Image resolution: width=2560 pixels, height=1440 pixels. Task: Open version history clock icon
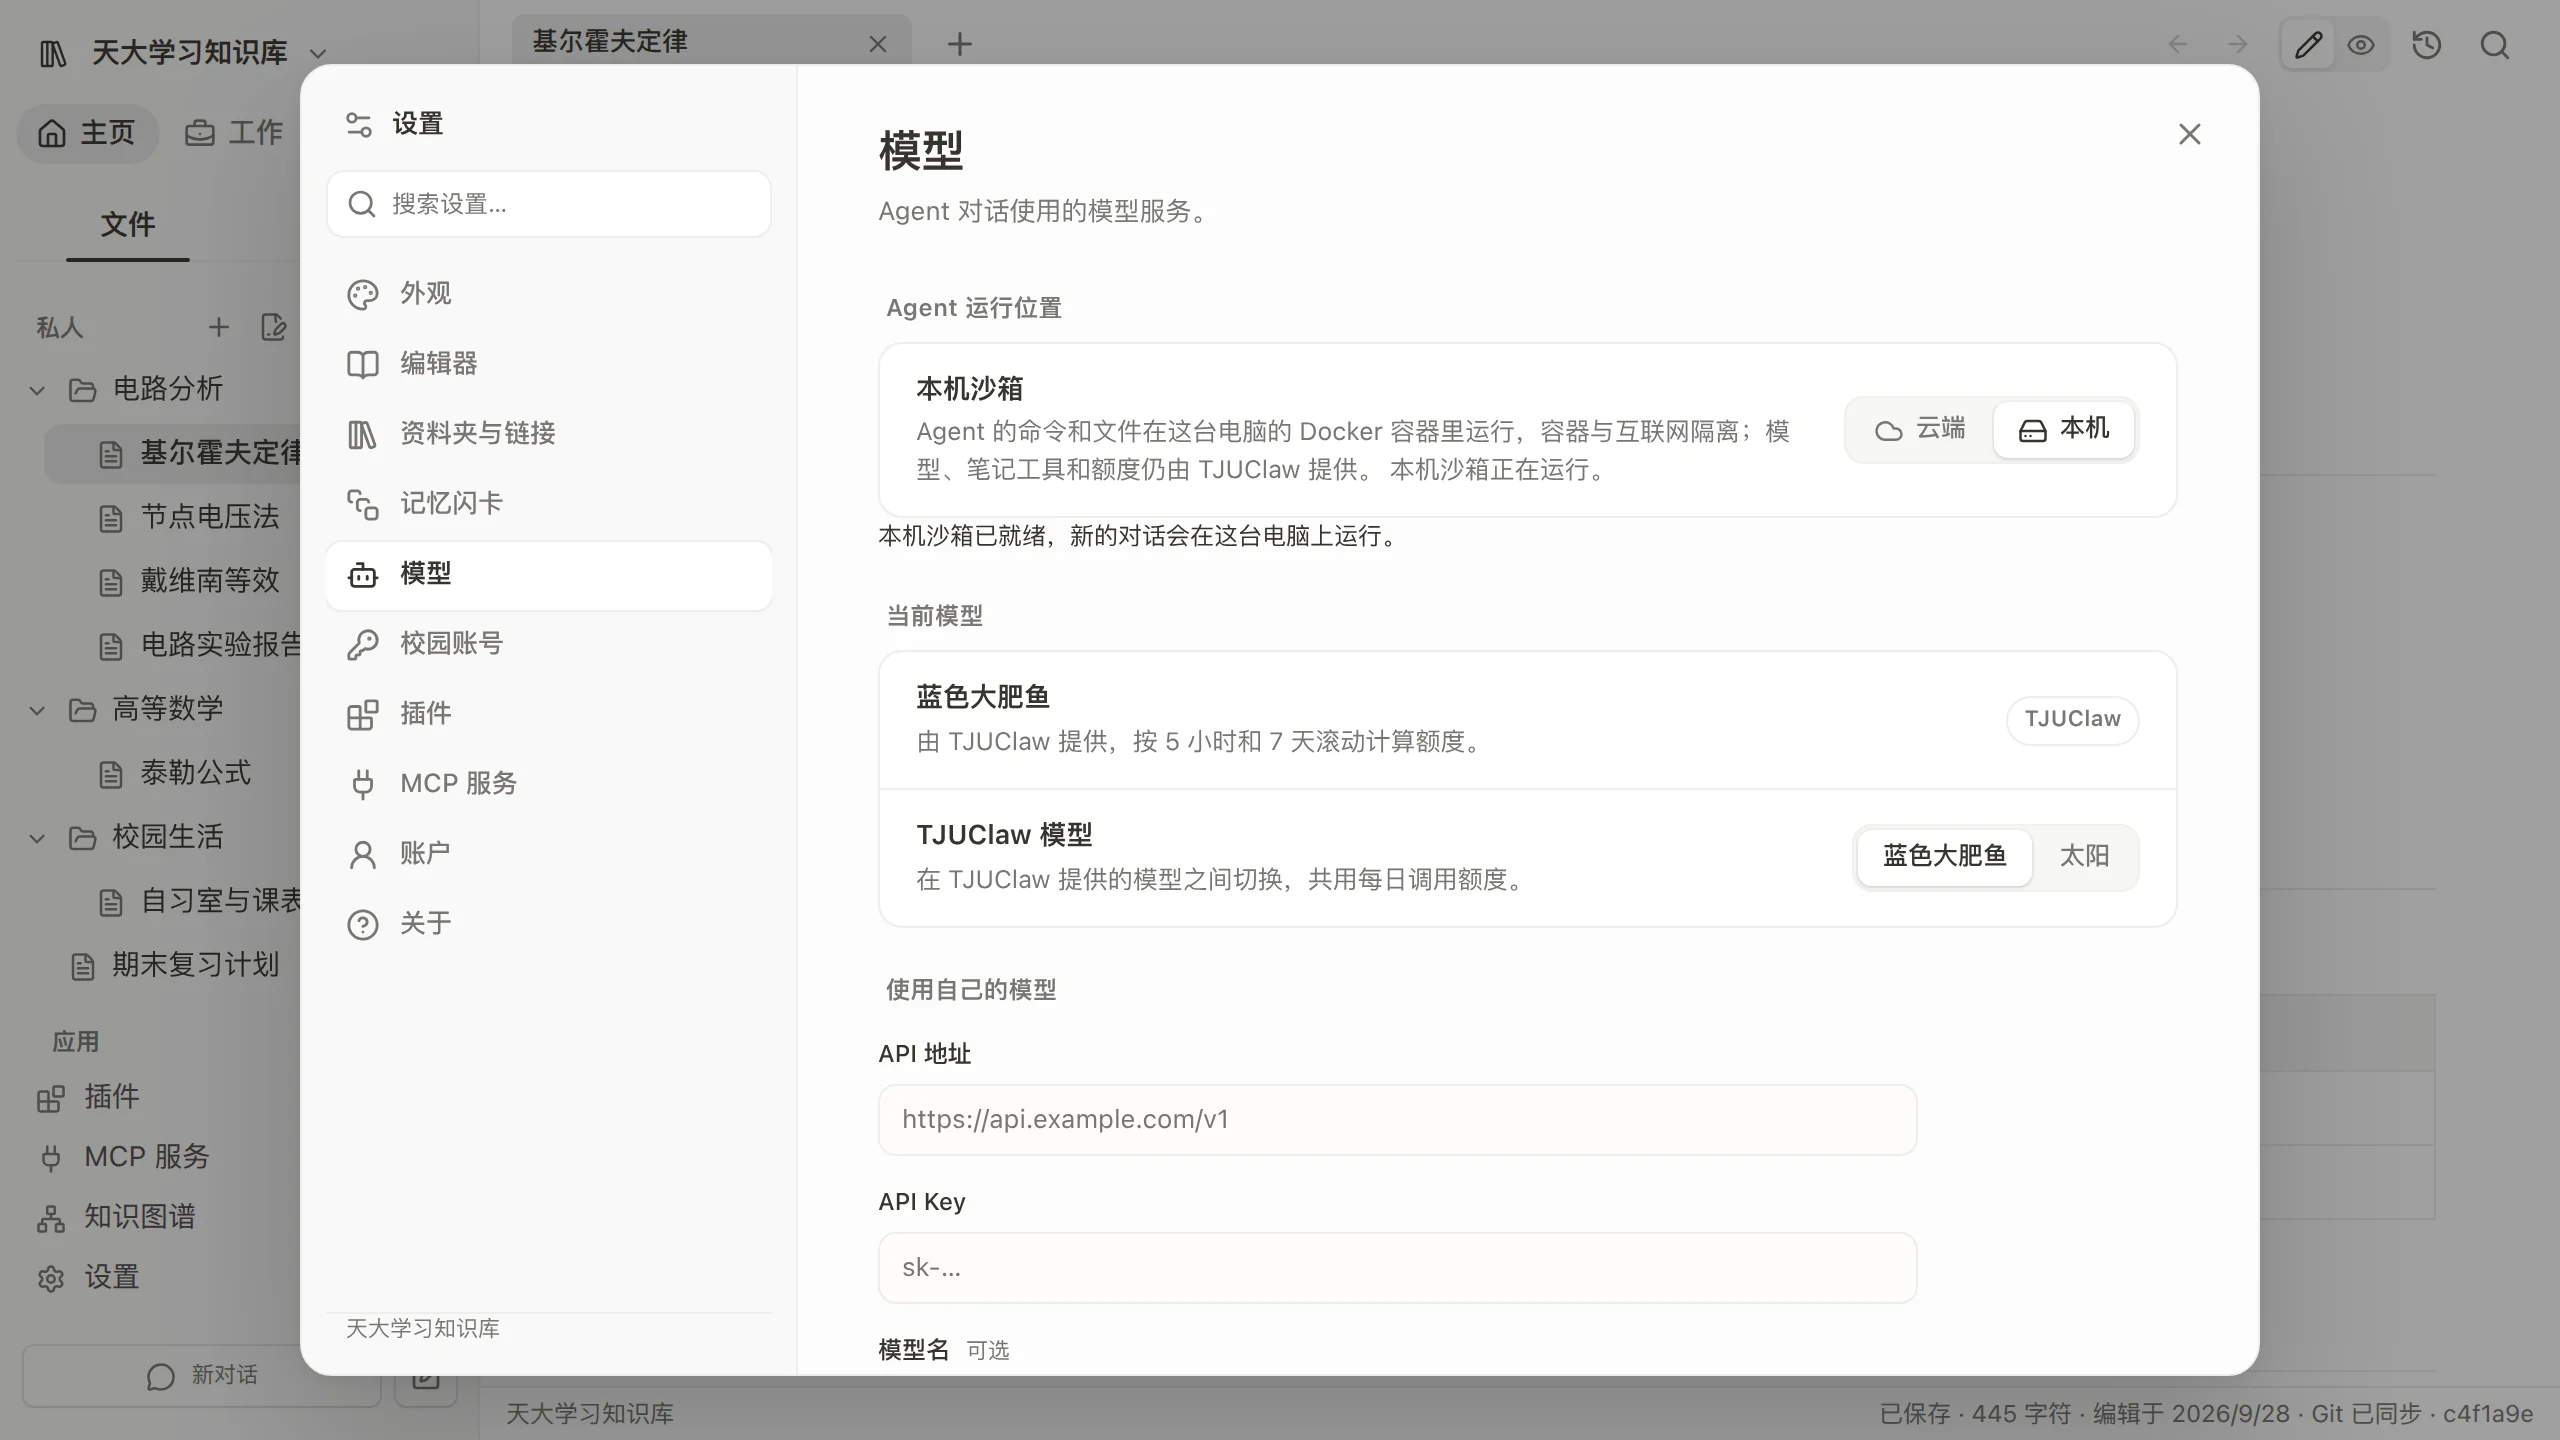(2427, 45)
